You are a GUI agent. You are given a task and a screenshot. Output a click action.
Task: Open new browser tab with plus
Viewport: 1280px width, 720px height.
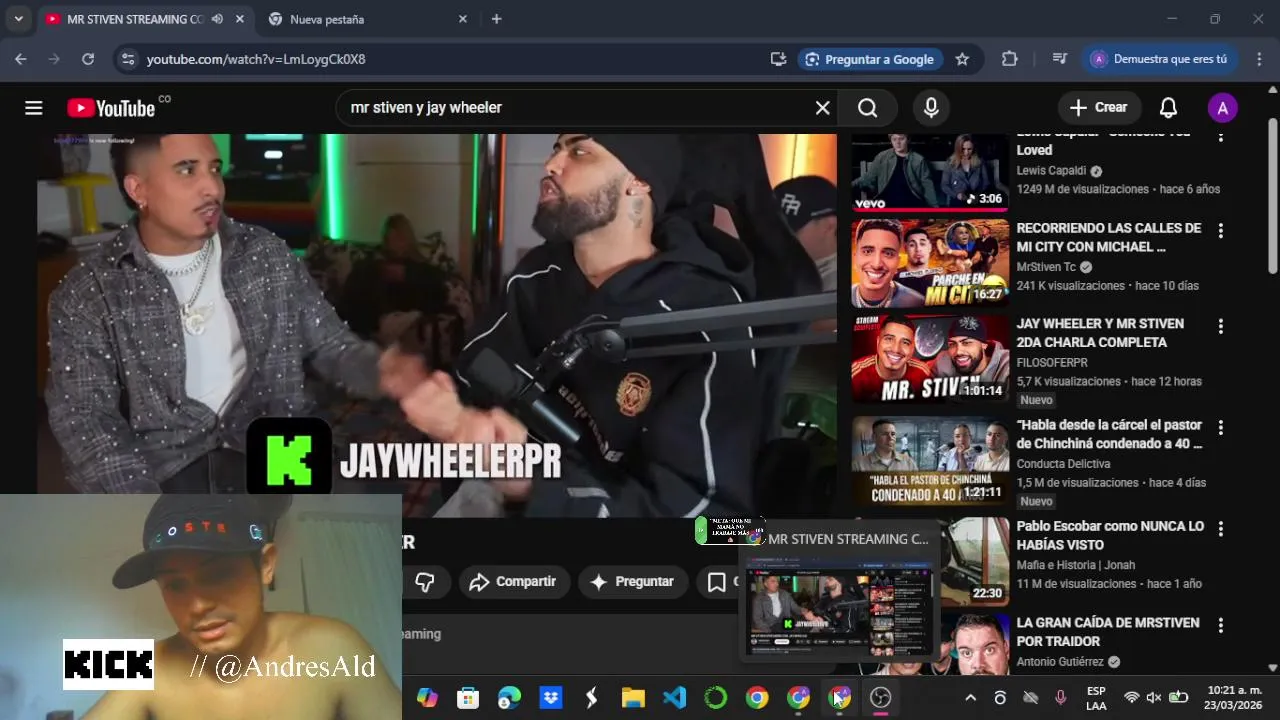click(497, 19)
